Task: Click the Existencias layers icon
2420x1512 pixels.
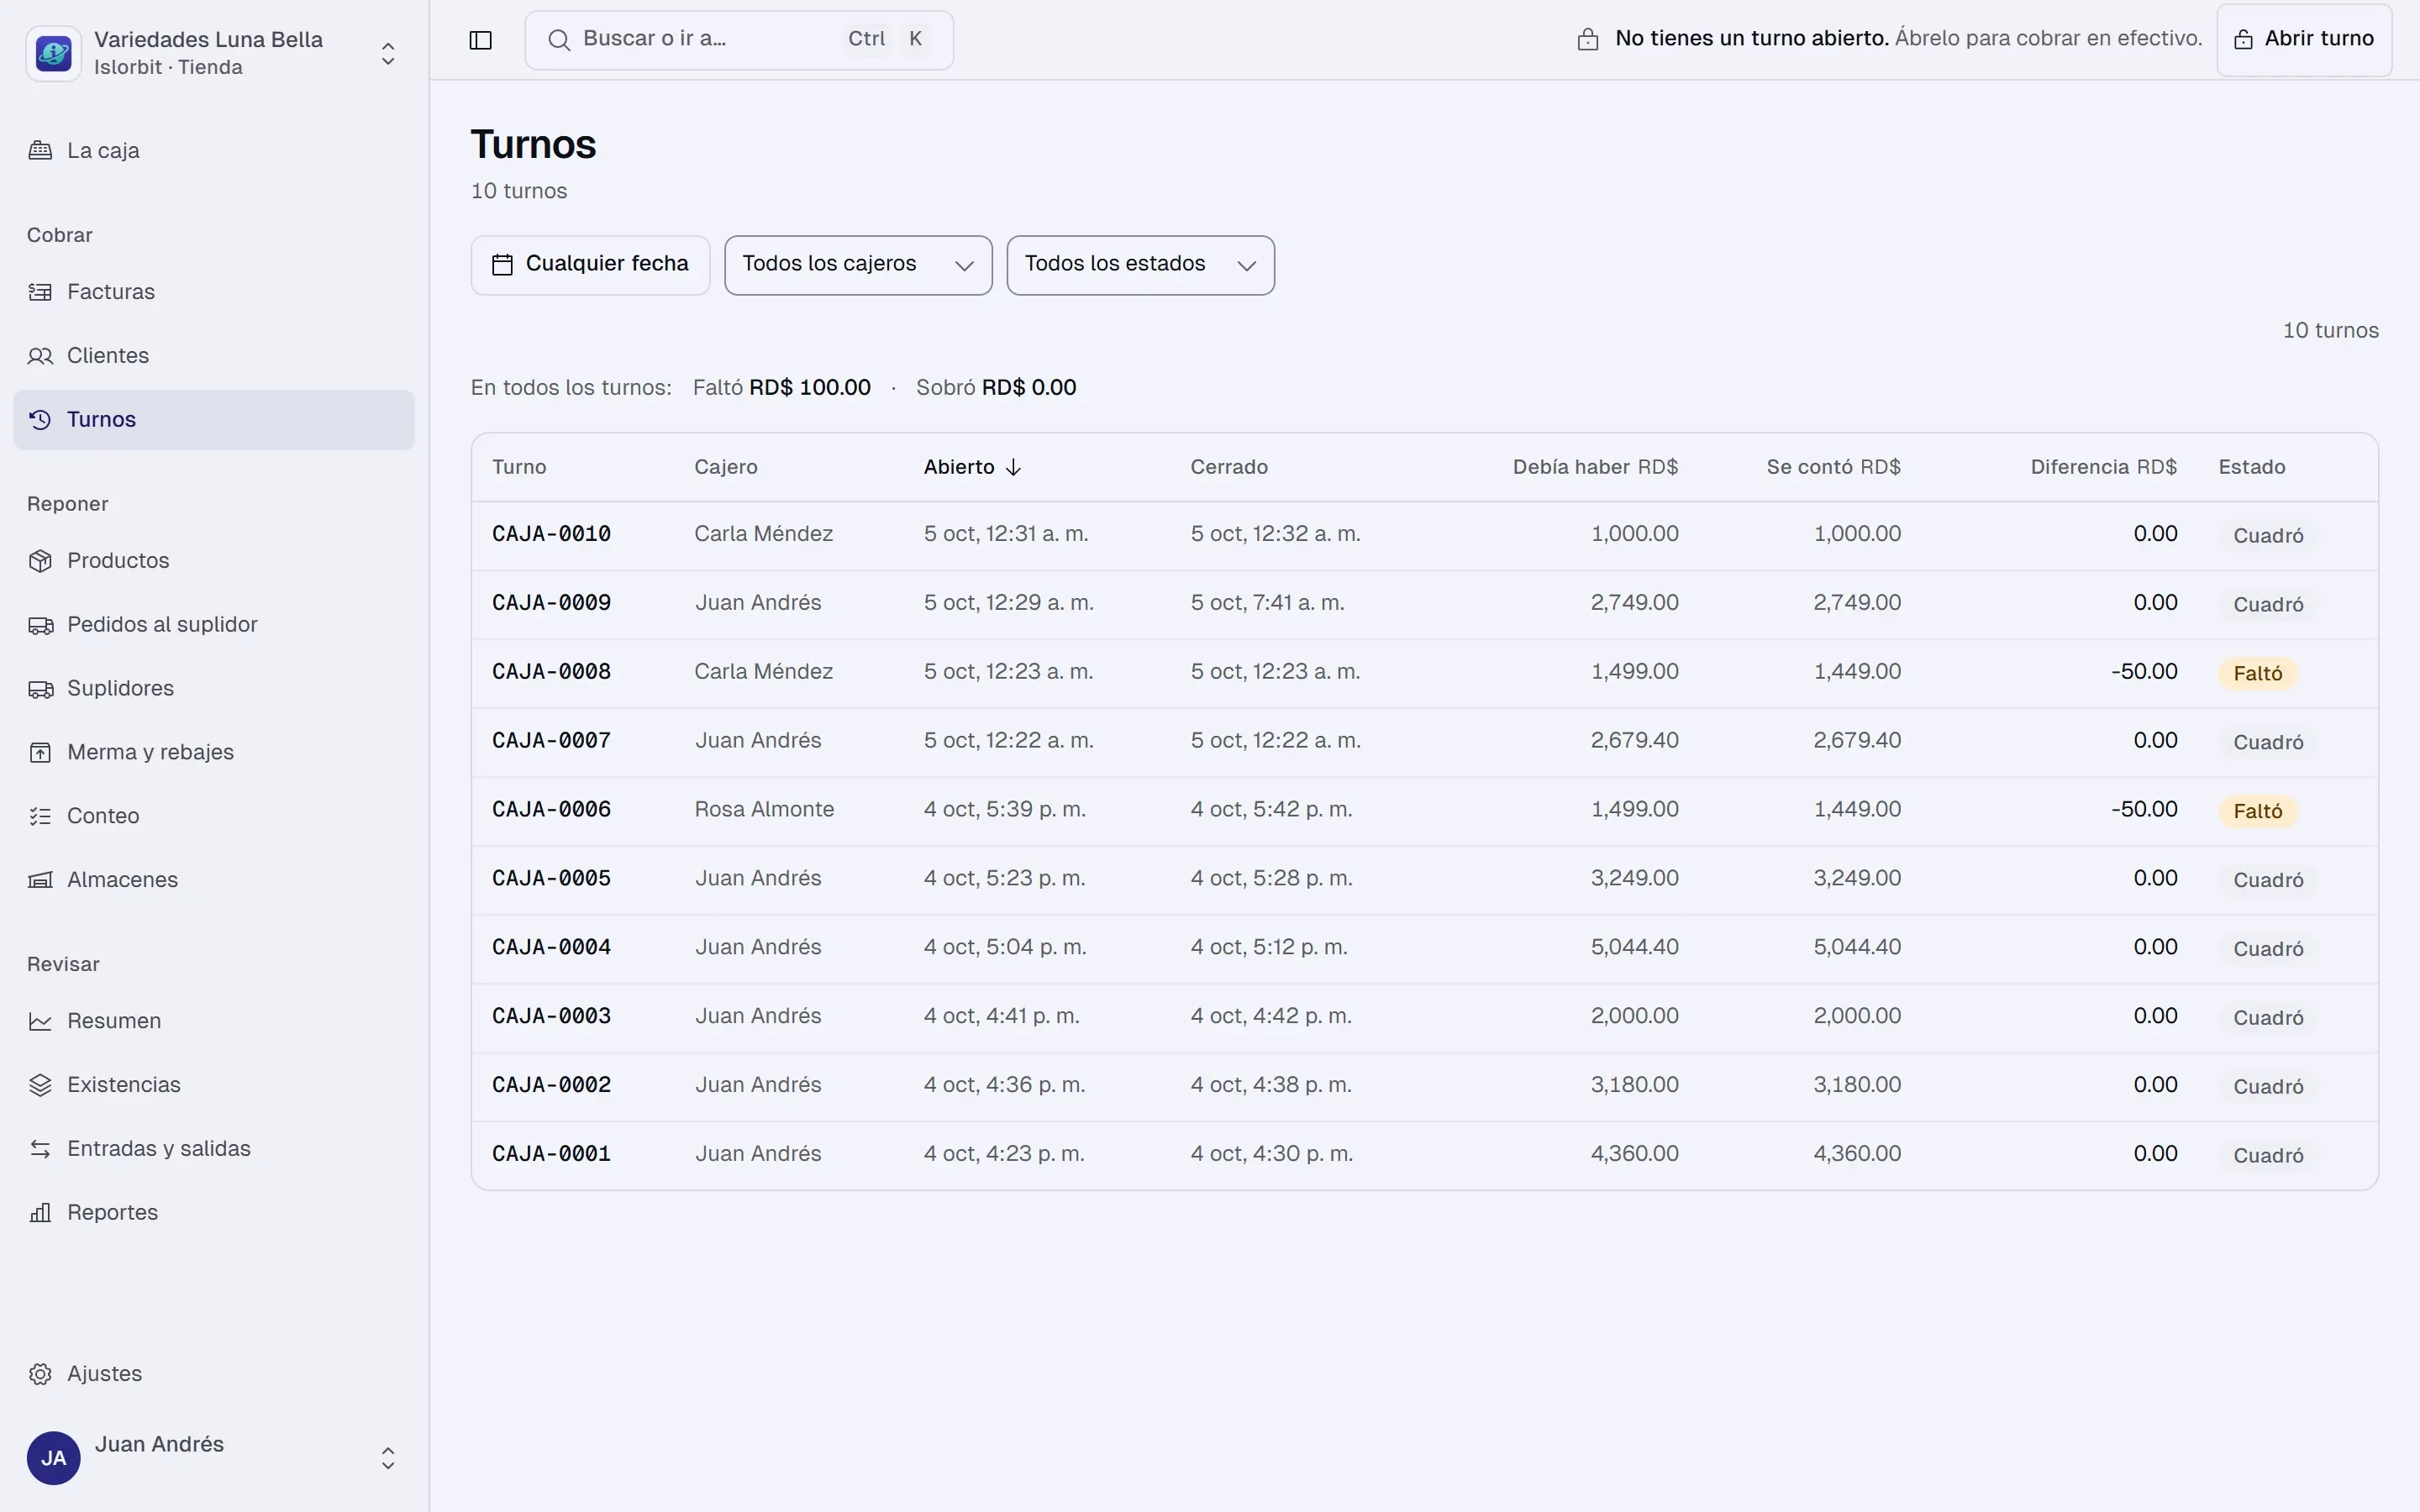Action: pos(40,1085)
